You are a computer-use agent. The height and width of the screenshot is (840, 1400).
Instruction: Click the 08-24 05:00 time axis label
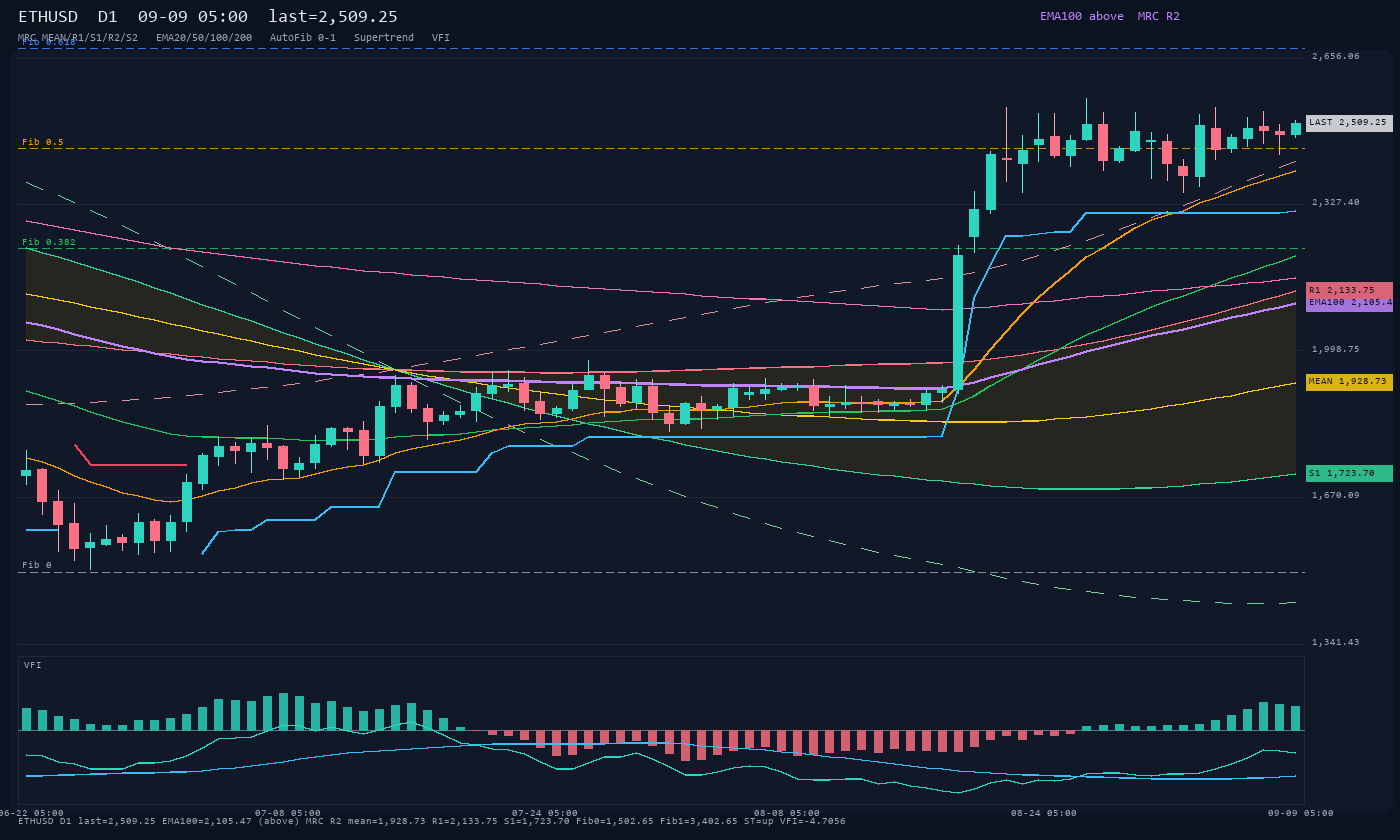tap(1044, 813)
